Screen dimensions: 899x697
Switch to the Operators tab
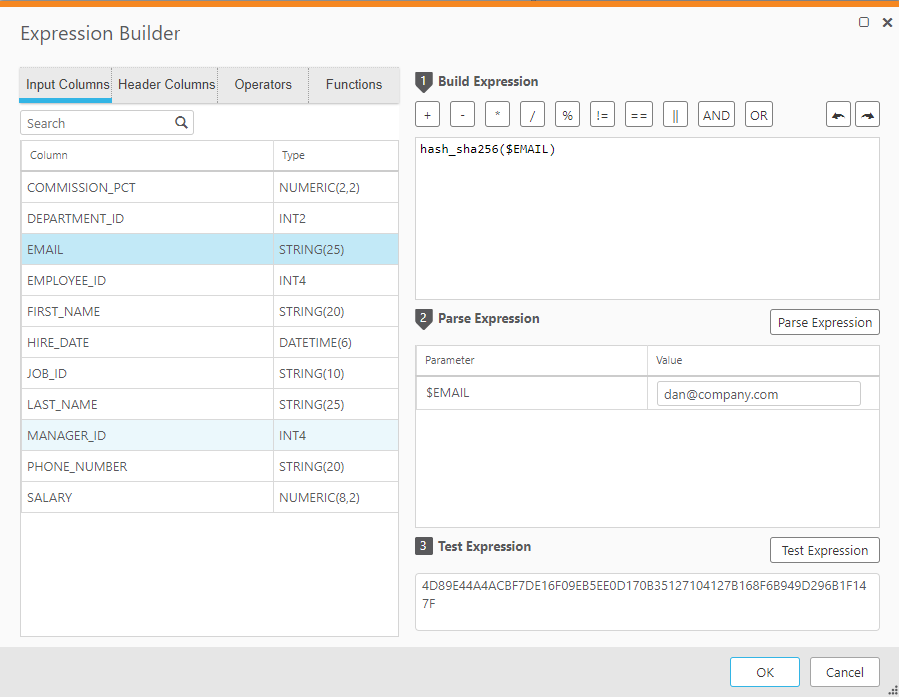click(262, 85)
